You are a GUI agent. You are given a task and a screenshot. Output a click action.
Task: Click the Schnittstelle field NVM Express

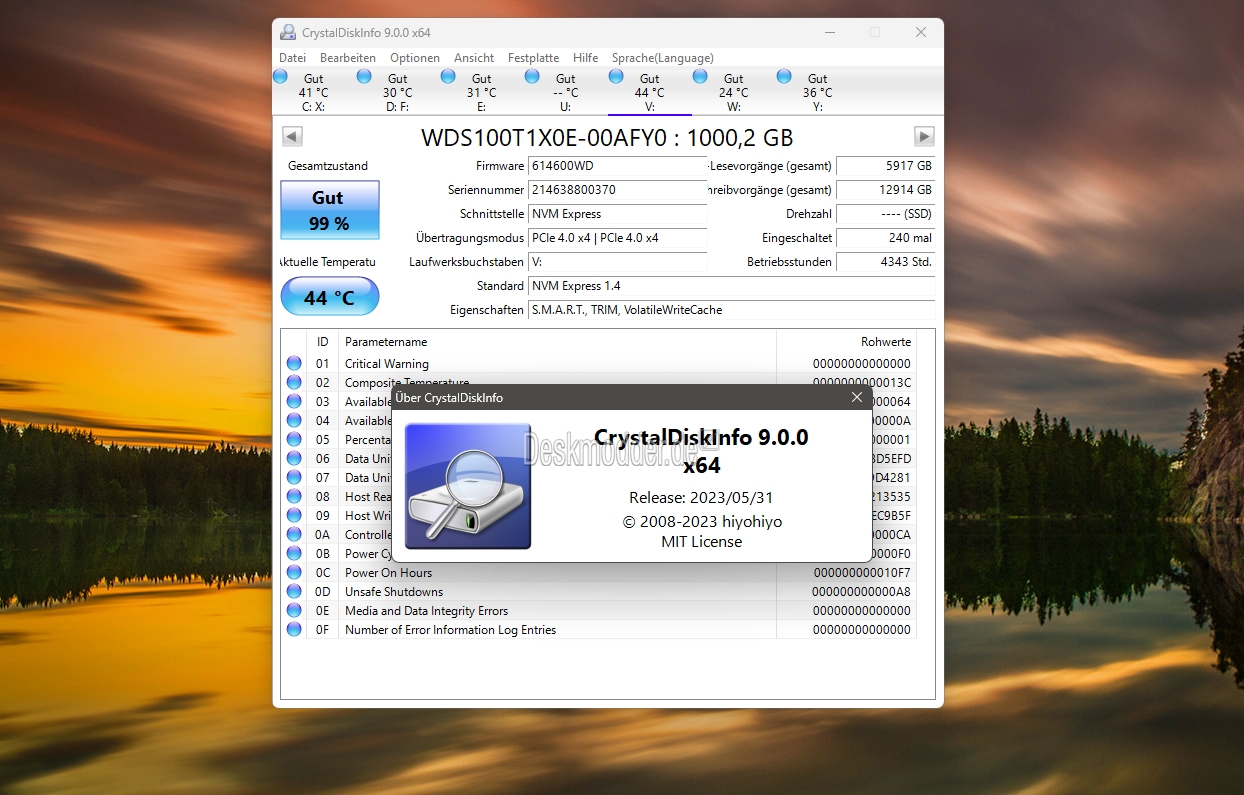click(618, 214)
